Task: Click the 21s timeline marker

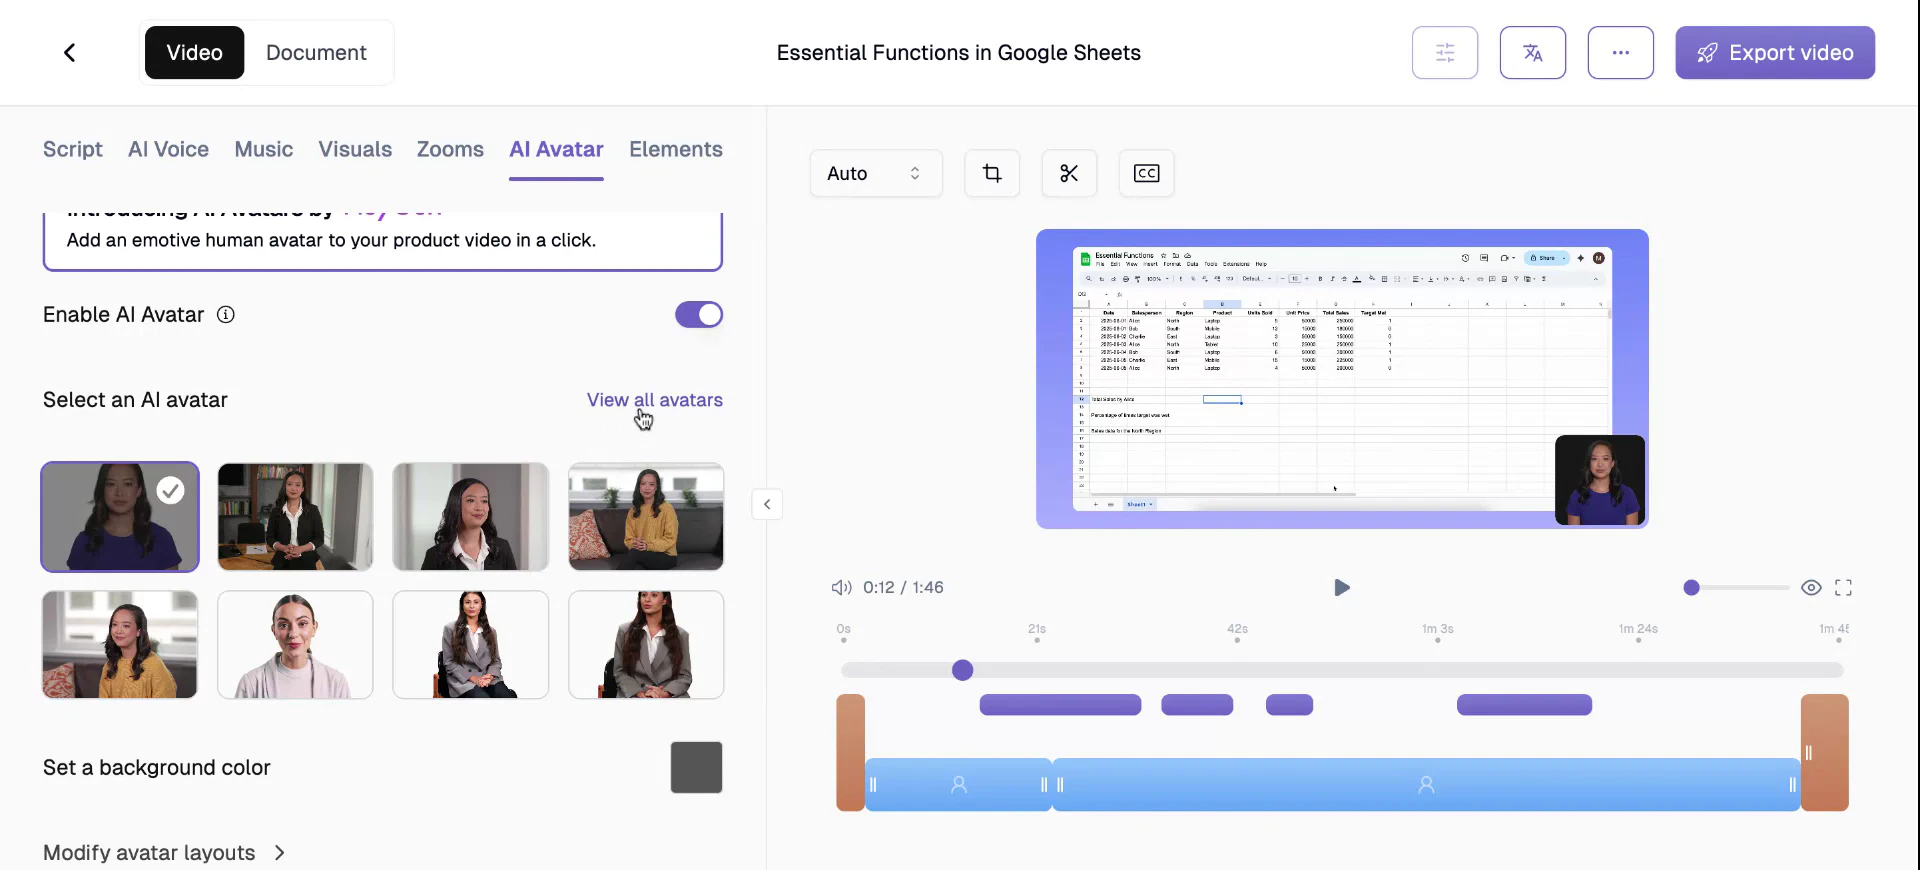Action: tap(1037, 630)
